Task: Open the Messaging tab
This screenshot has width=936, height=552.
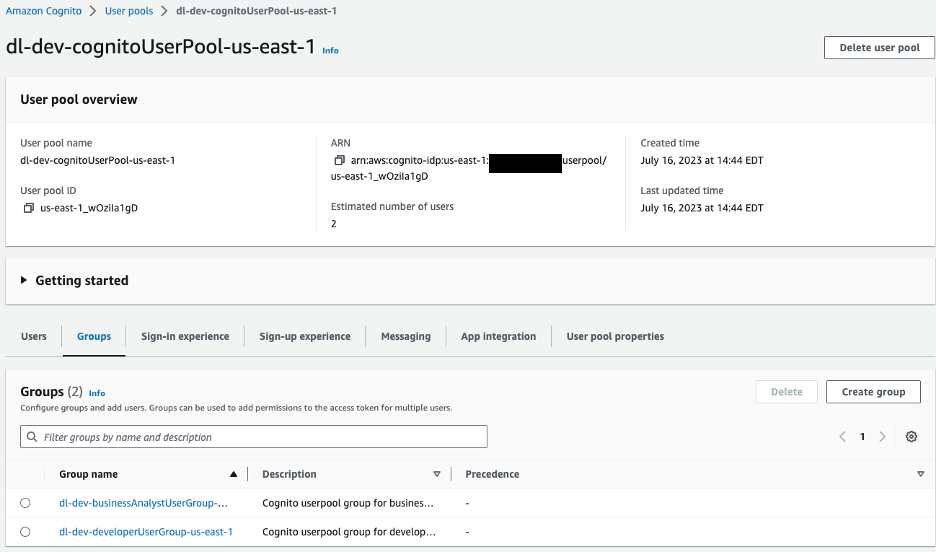Action: (406, 337)
